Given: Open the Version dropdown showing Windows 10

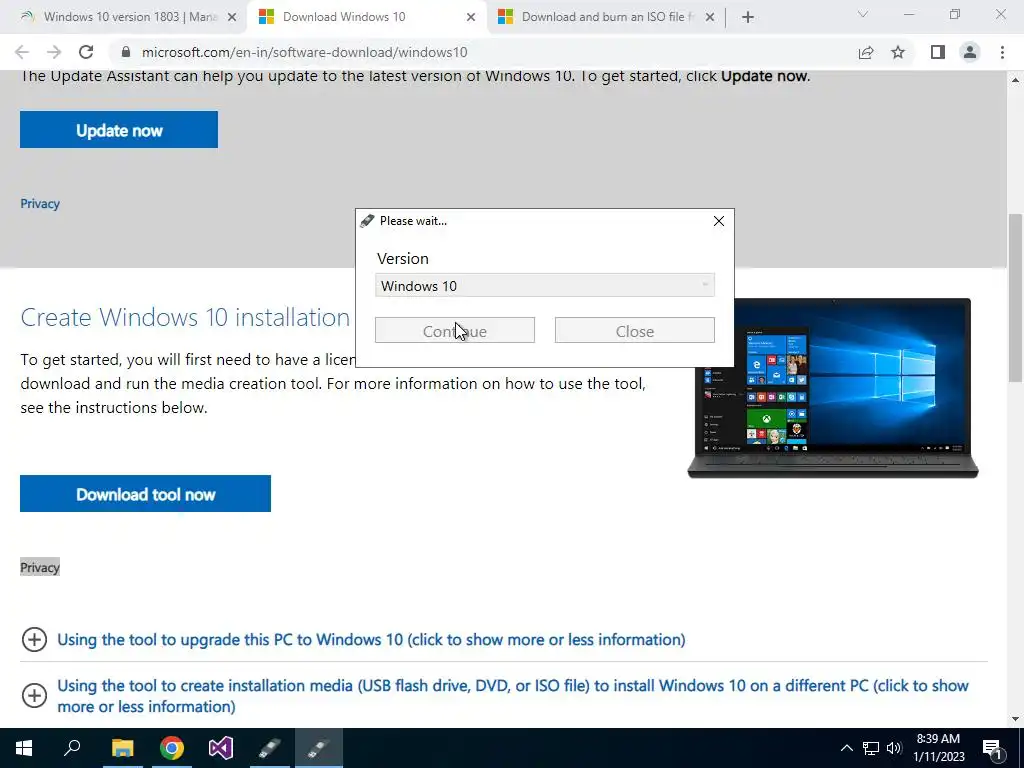Looking at the screenshot, I should [545, 285].
